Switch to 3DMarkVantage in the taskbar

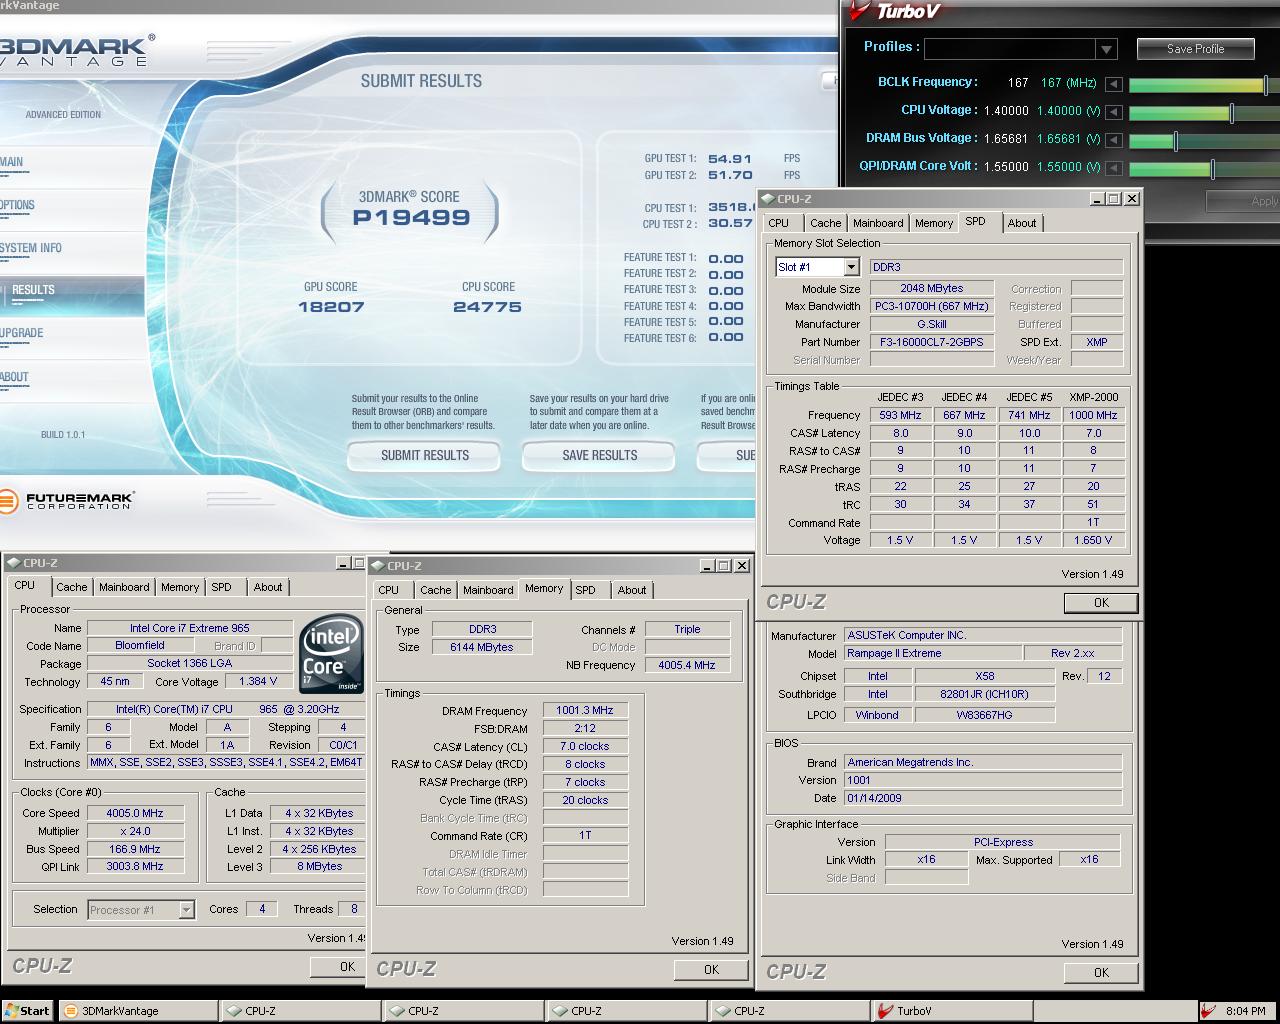point(137,1011)
